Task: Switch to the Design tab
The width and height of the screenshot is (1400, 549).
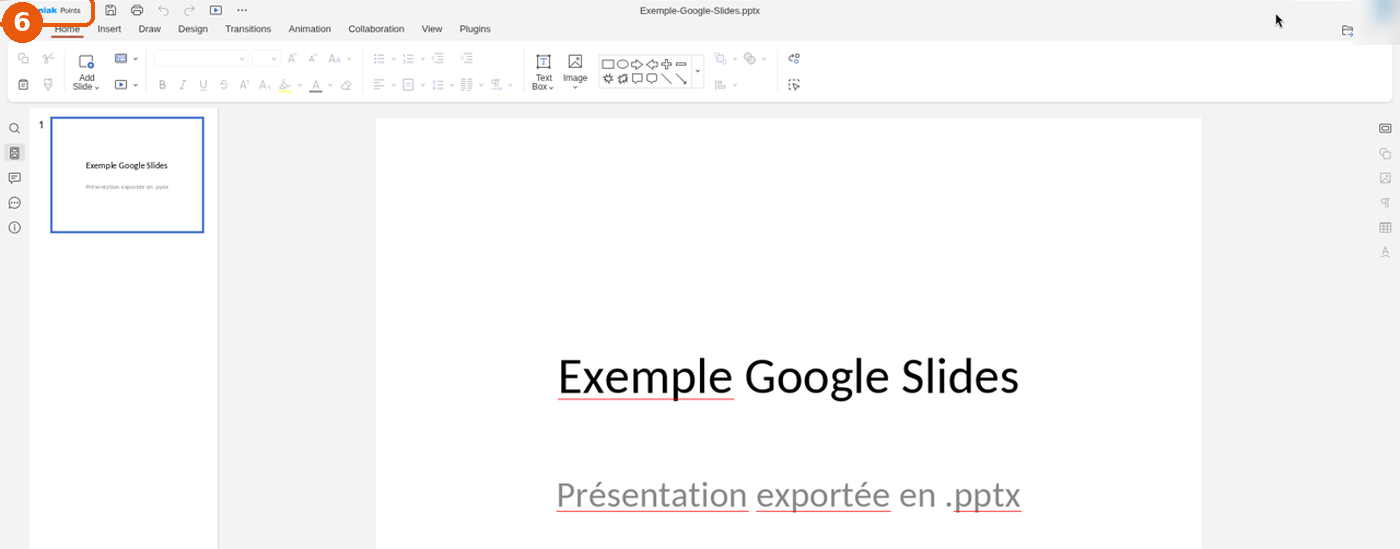Action: (x=193, y=29)
